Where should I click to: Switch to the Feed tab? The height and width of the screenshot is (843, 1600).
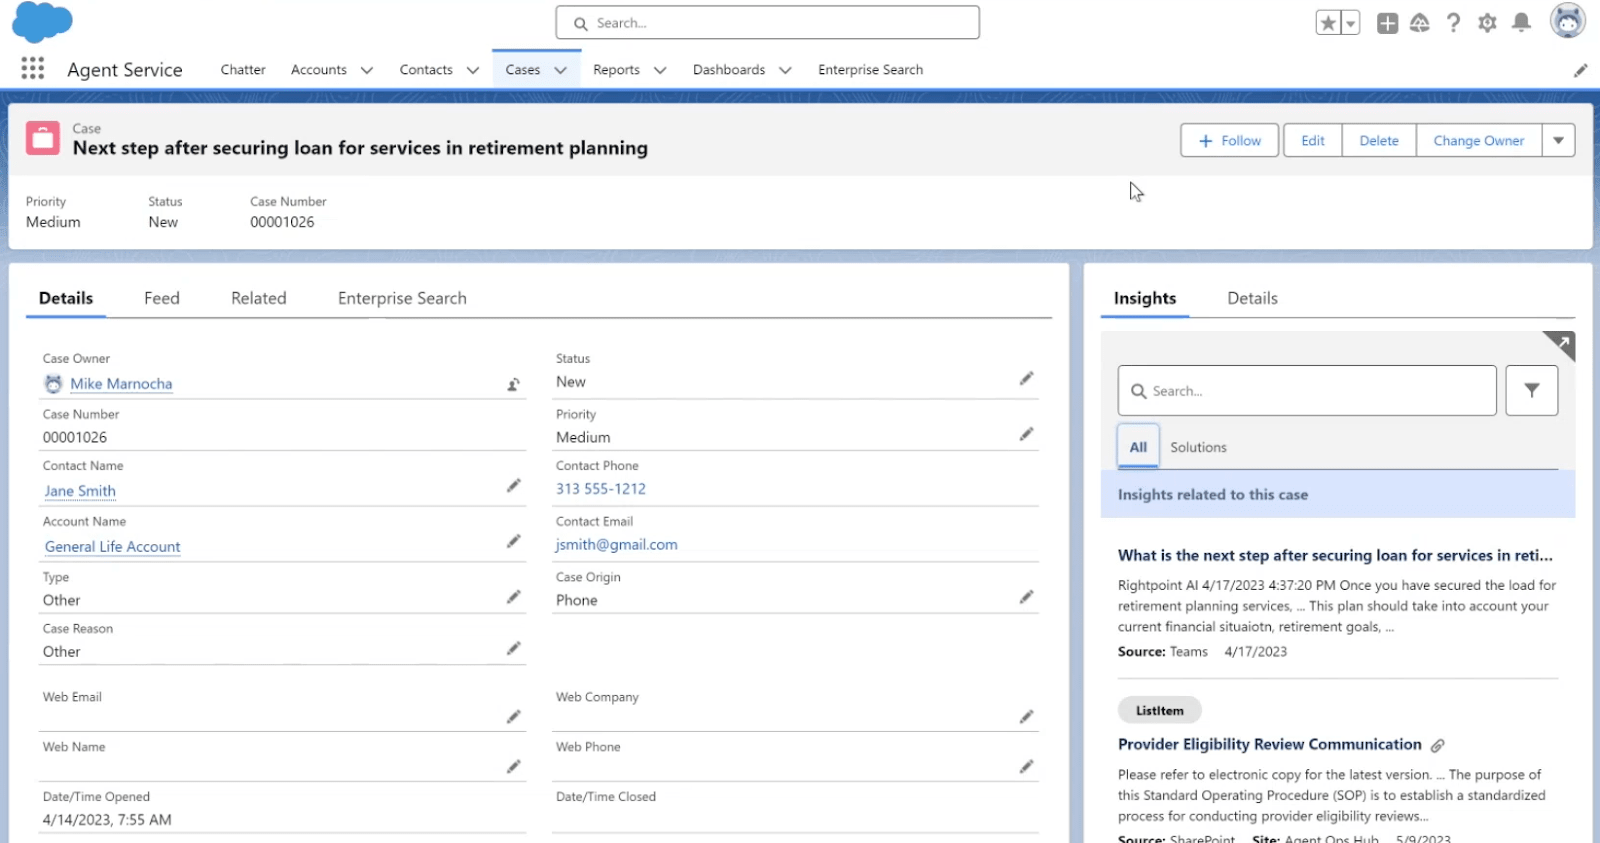[x=161, y=298]
